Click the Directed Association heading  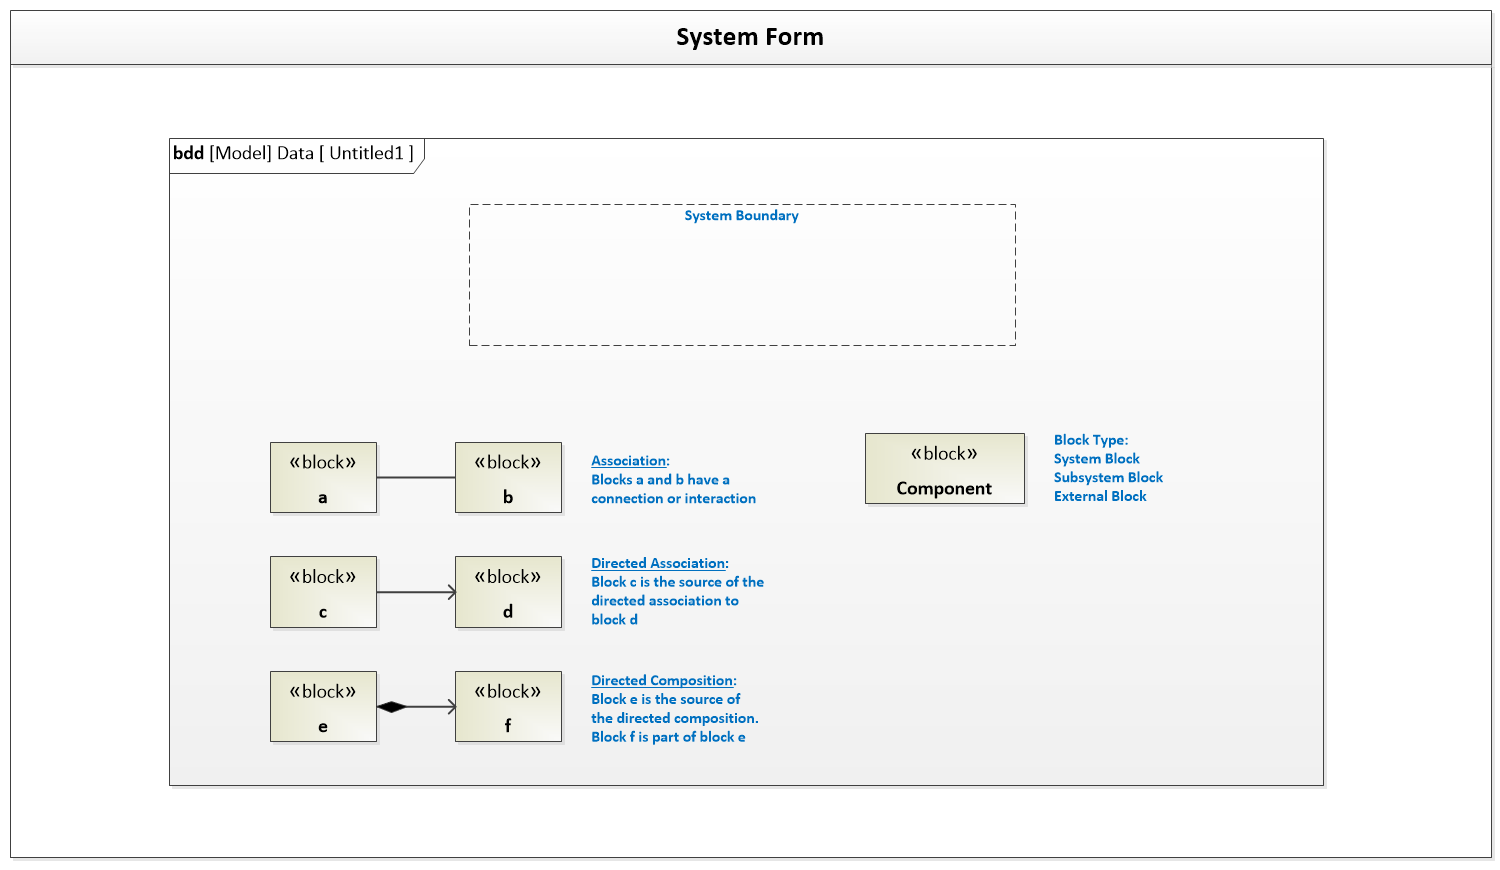pos(660,564)
